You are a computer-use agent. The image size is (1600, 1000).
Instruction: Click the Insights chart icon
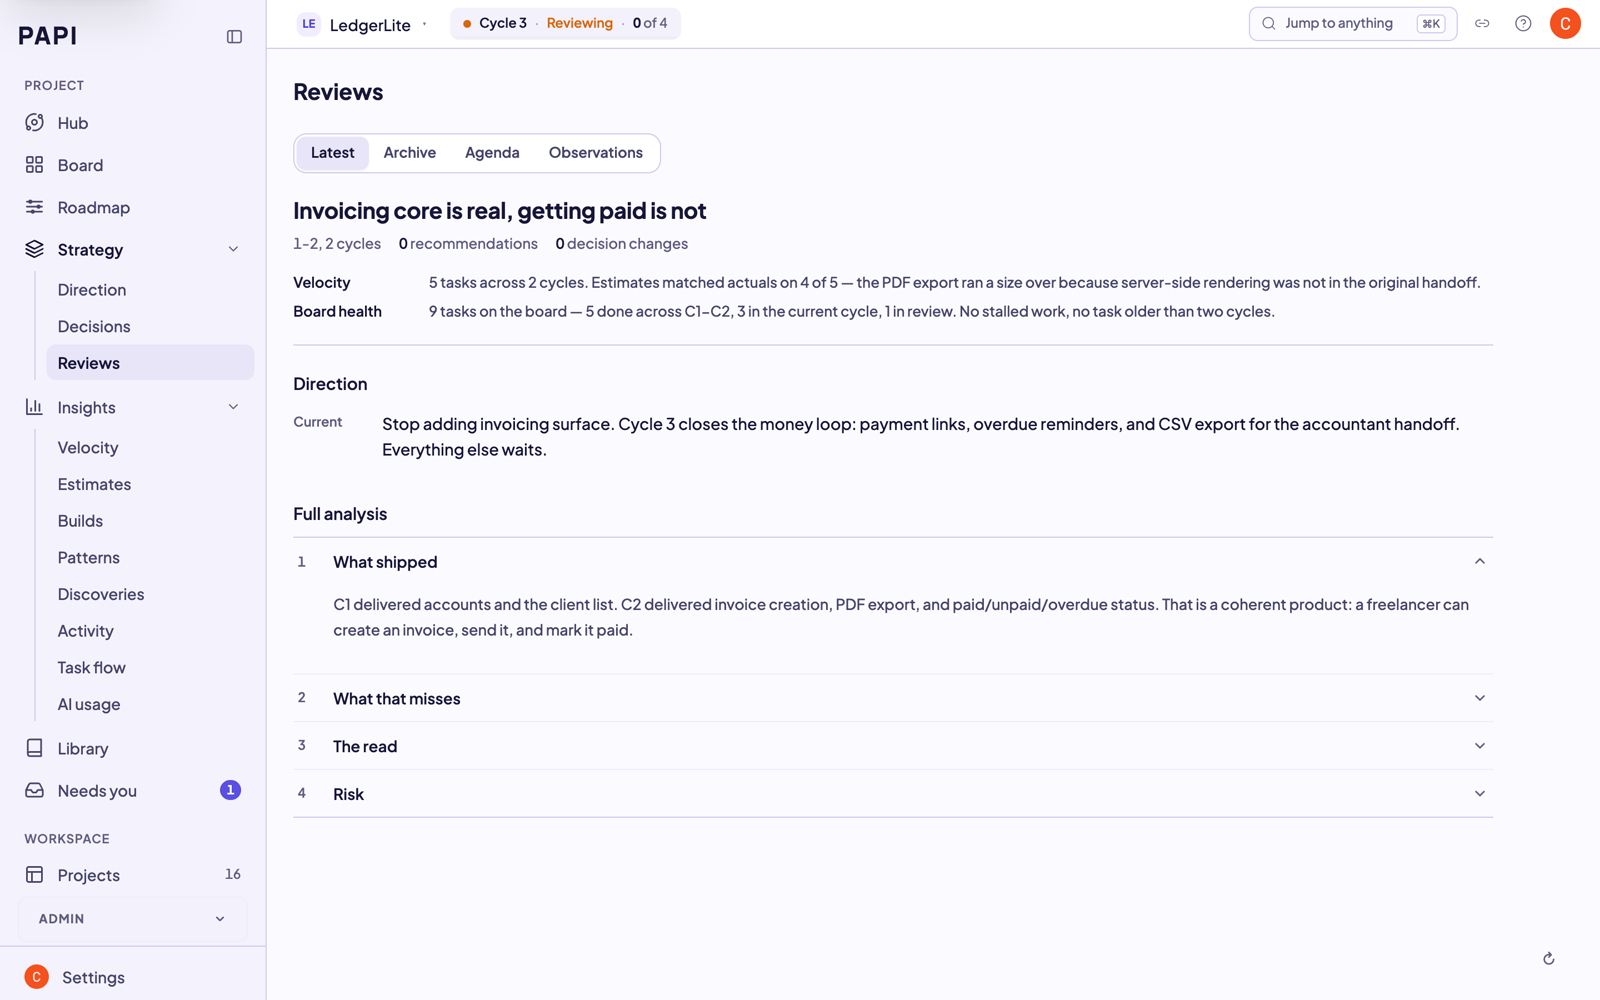point(35,407)
